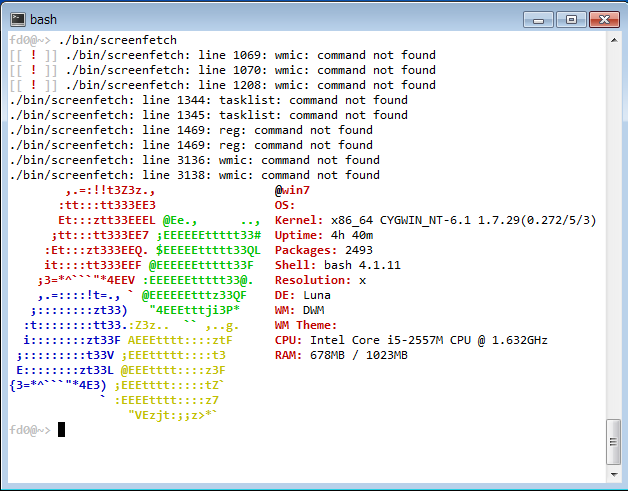Click the @win7 hostname text
Image resolution: width=628 pixels, height=491 pixels.
292,190
